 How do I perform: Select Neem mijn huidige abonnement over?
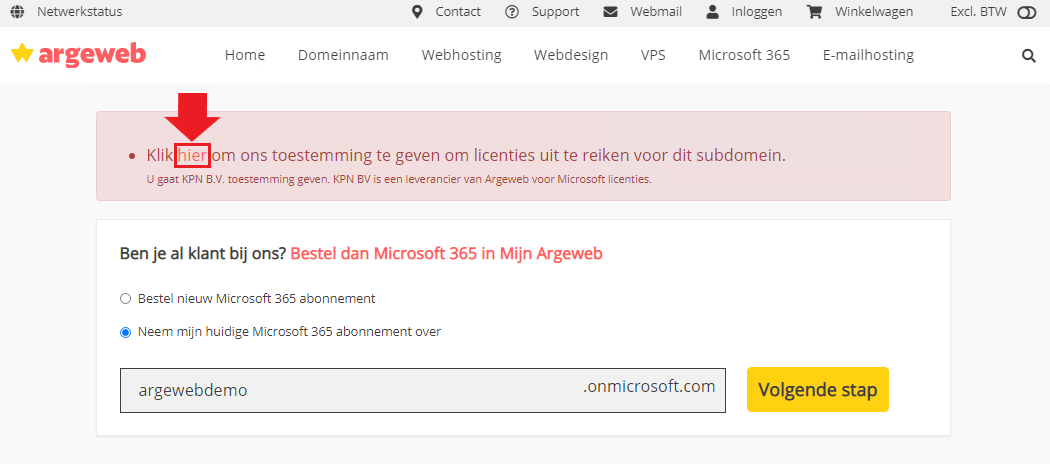[x=125, y=332]
